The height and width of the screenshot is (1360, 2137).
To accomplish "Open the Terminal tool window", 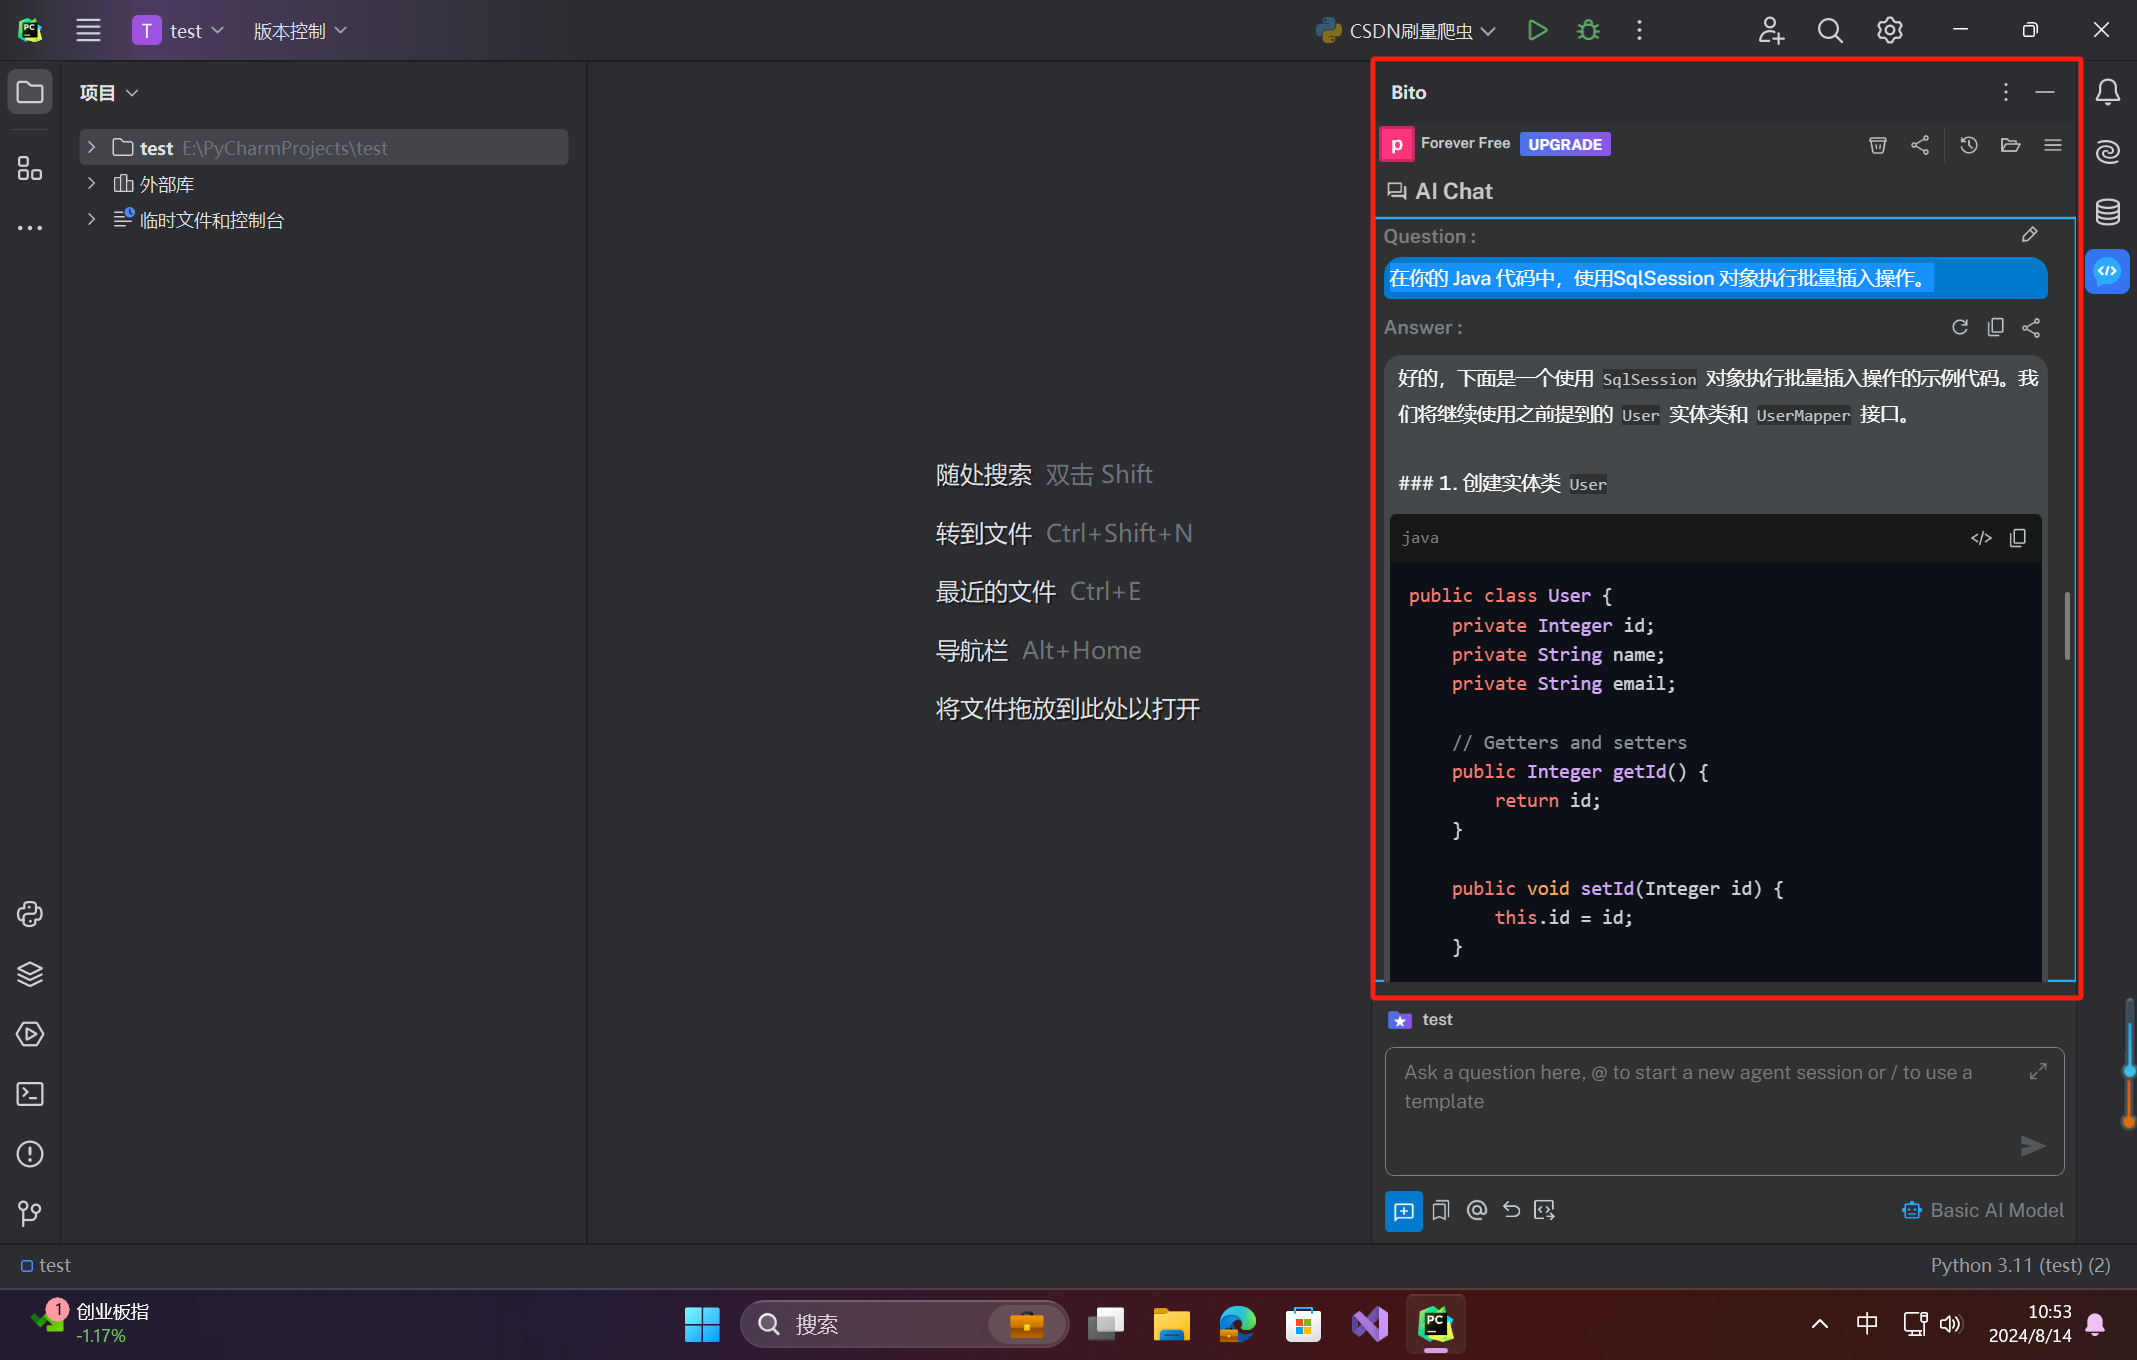I will [30, 1094].
